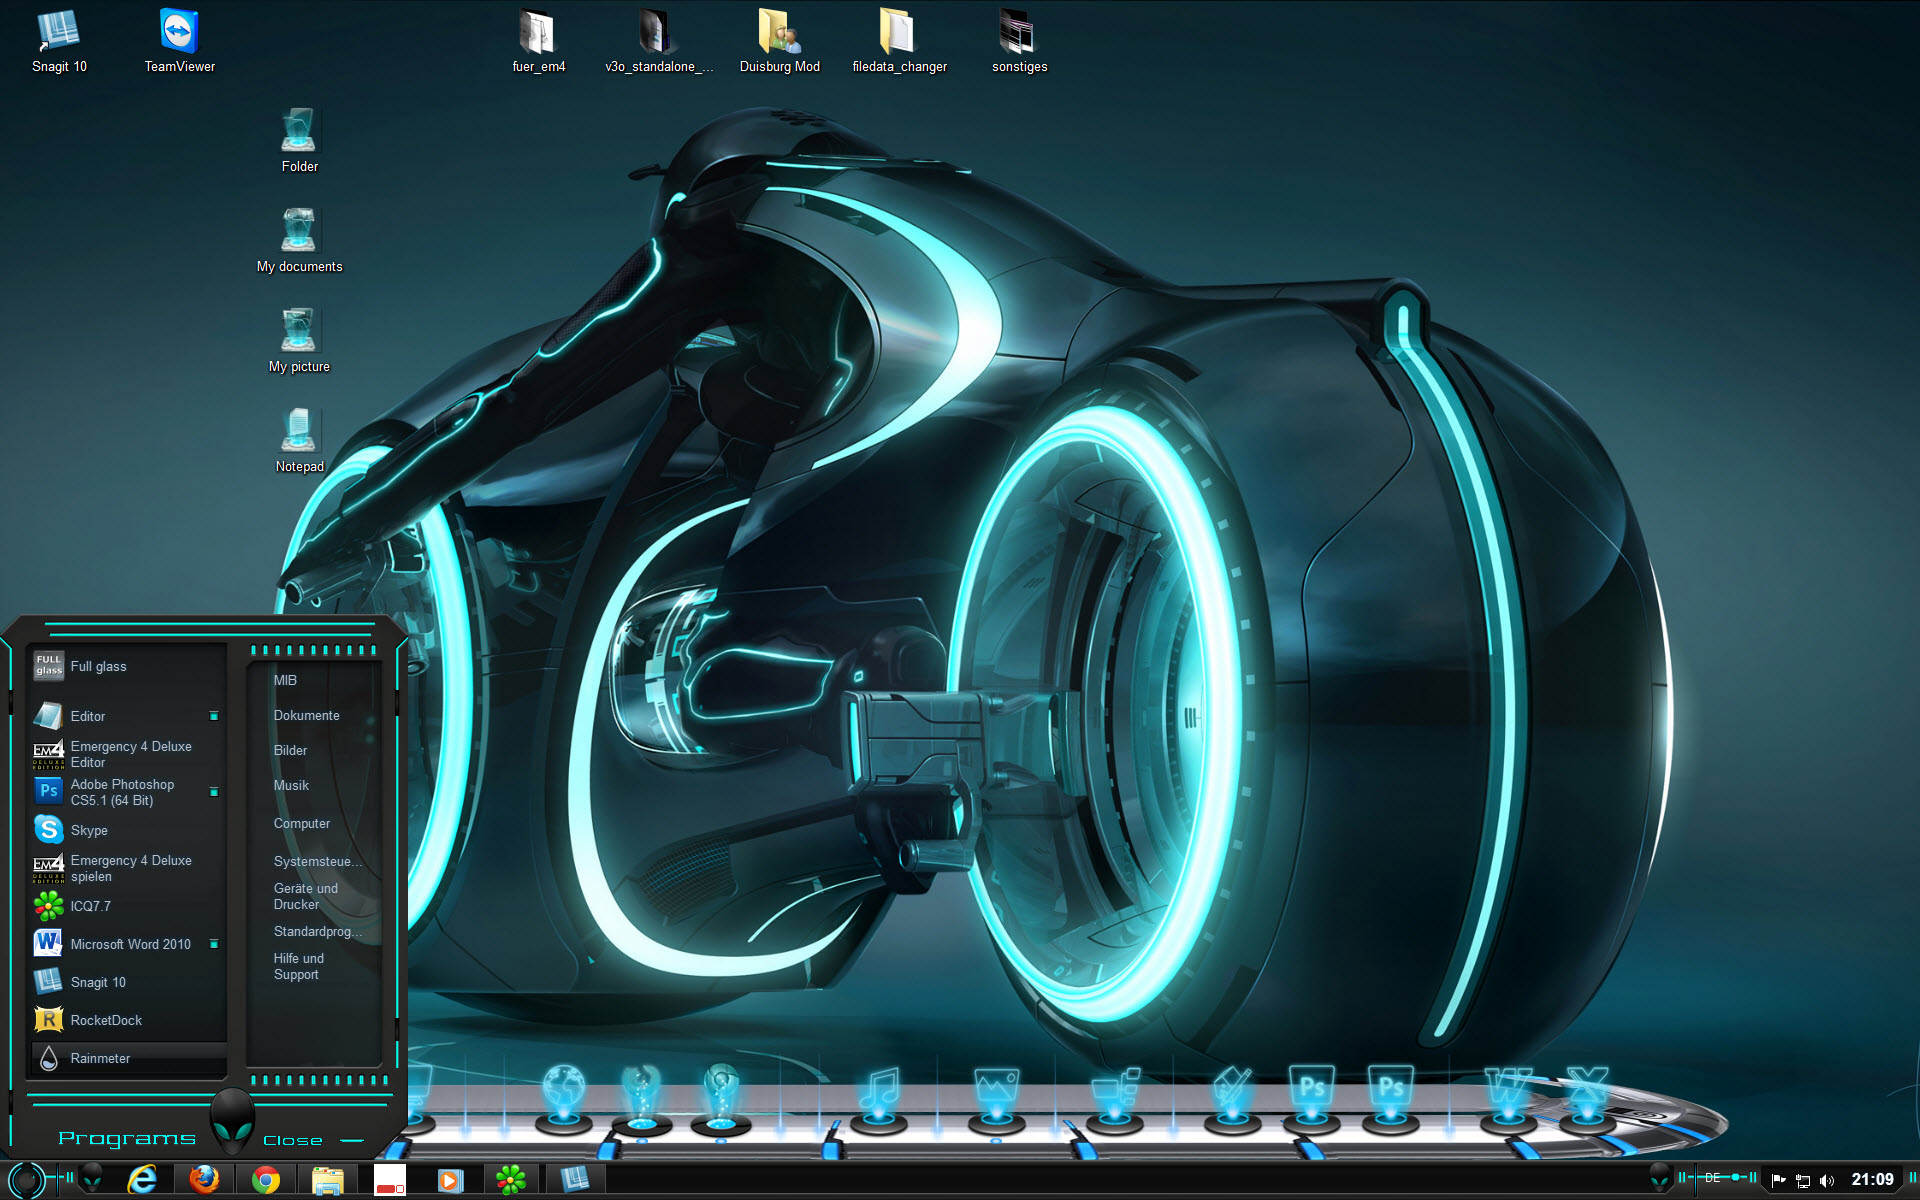The height and width of the screenshot is (1200, 1920).
Task: Open Computer in the start menu
Action: tap(301, 823)
